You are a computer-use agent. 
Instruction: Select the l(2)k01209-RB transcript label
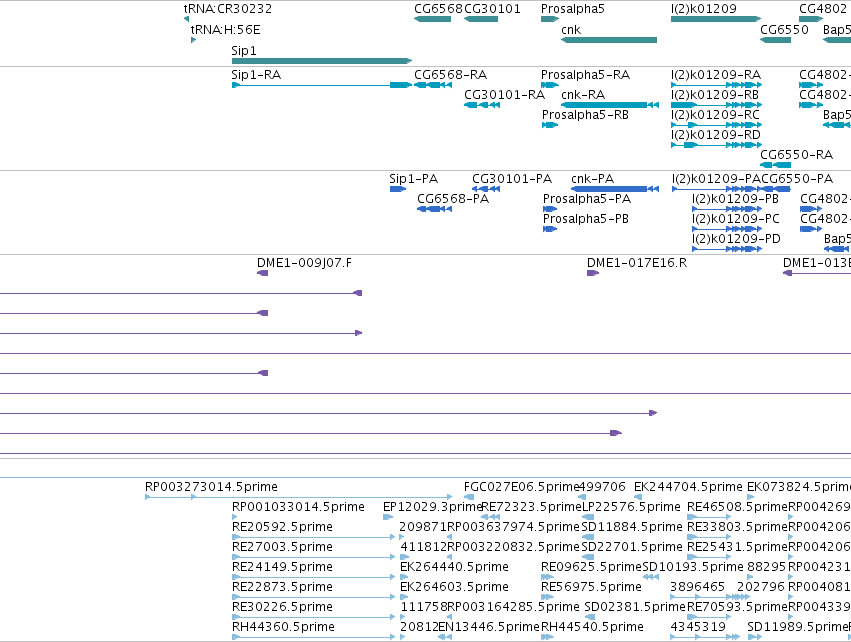715,94
